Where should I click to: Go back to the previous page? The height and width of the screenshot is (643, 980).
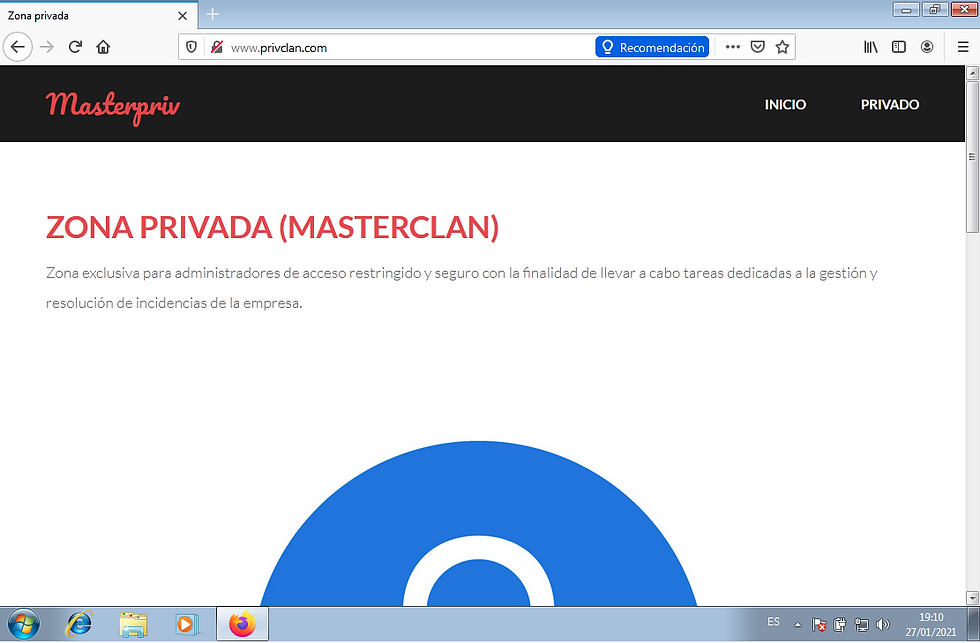pyautogui.click(x=18, y=47)
